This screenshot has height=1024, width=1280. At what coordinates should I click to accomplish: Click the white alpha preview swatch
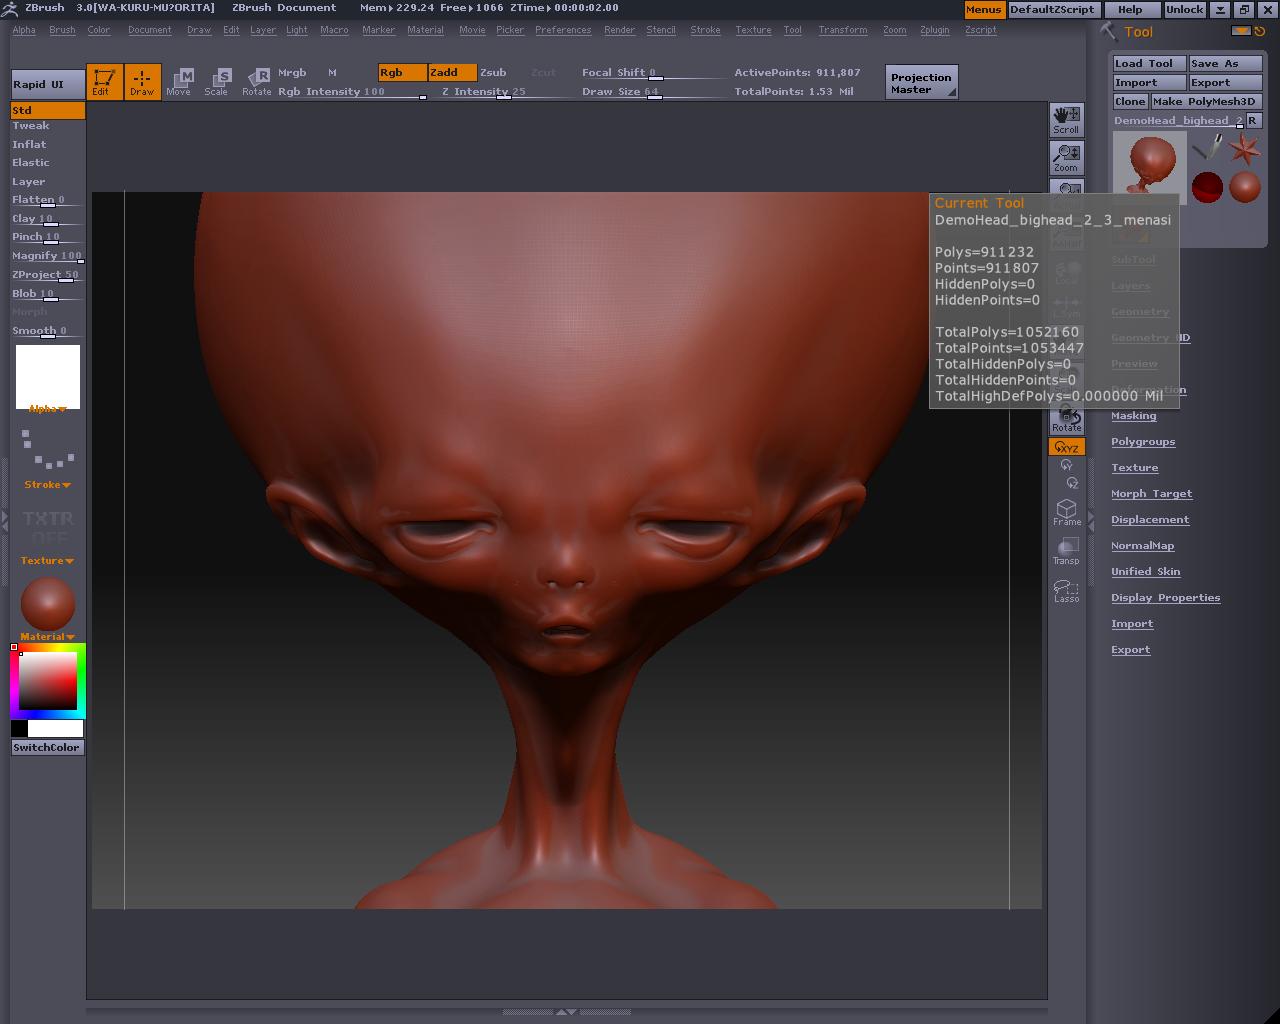tap(48, 375)
